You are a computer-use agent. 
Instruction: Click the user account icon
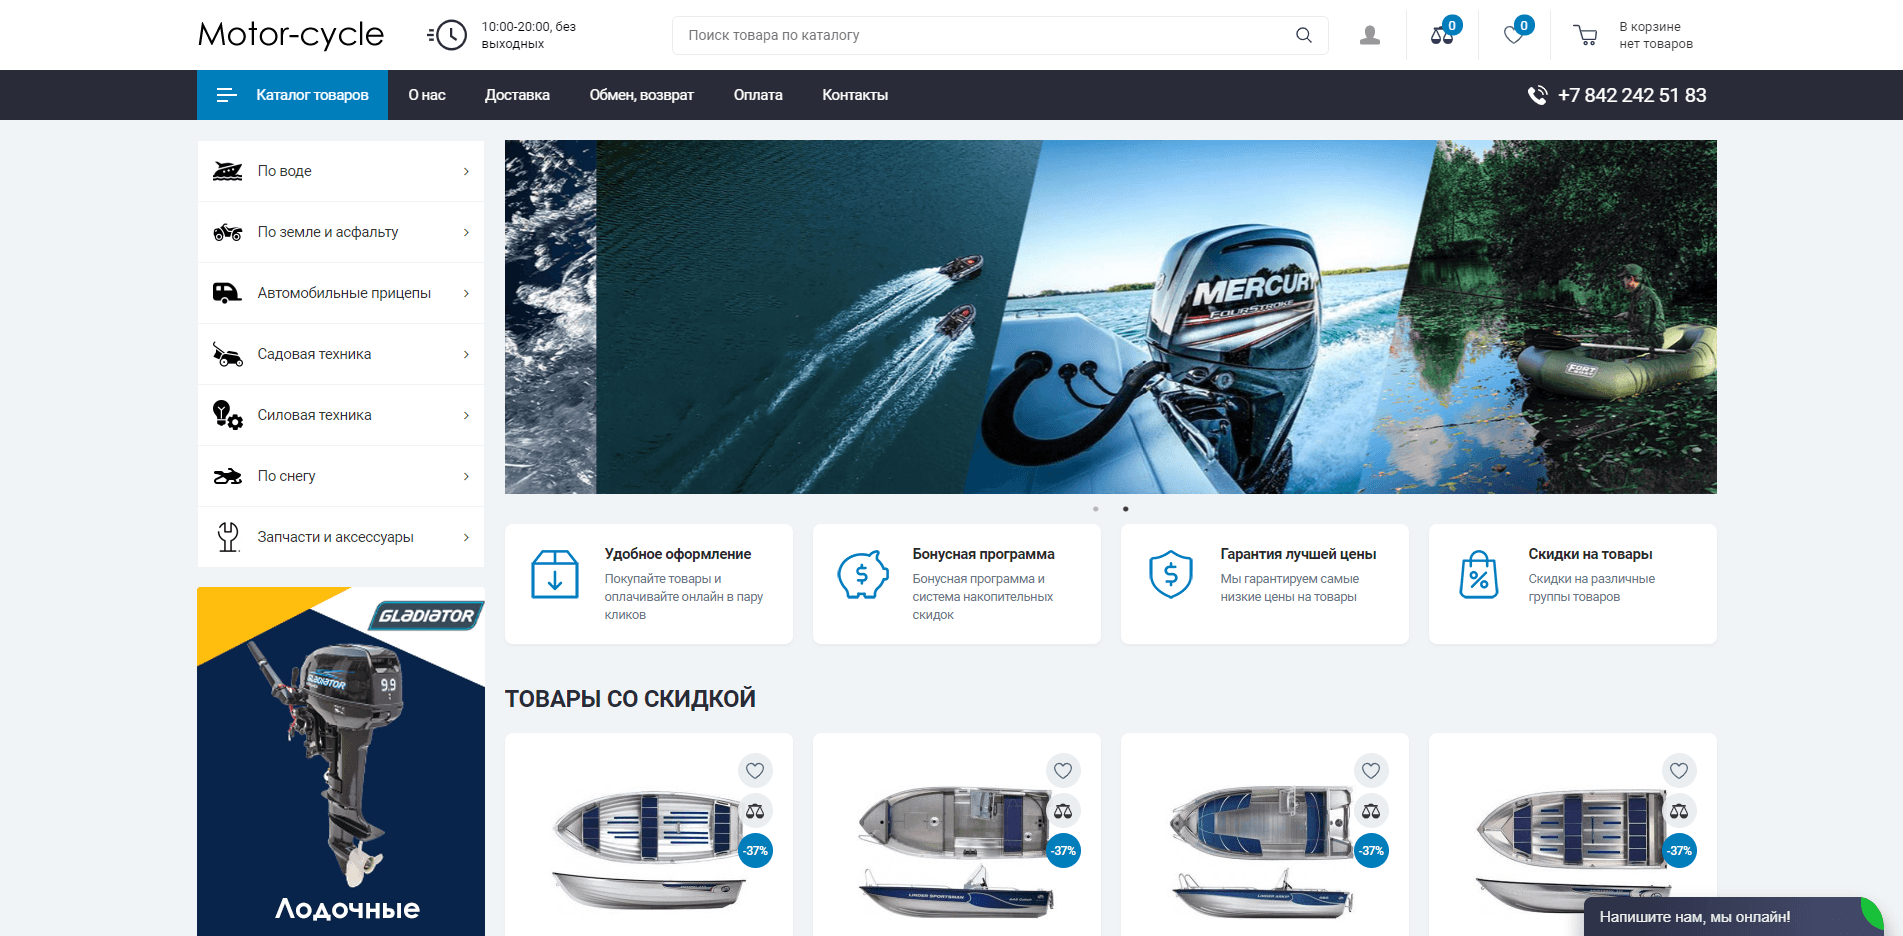(x=1369, y=34)
